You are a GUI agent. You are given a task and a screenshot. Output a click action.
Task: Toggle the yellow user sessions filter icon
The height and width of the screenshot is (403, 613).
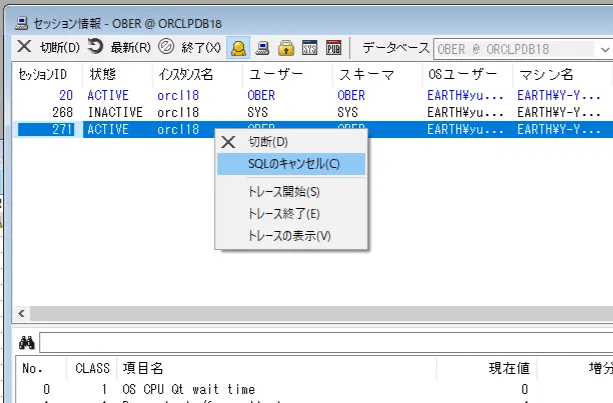click(238, 48)
